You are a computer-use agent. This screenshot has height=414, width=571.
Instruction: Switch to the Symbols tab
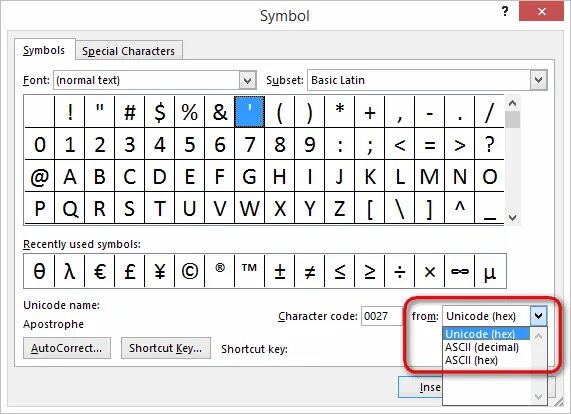44,50
